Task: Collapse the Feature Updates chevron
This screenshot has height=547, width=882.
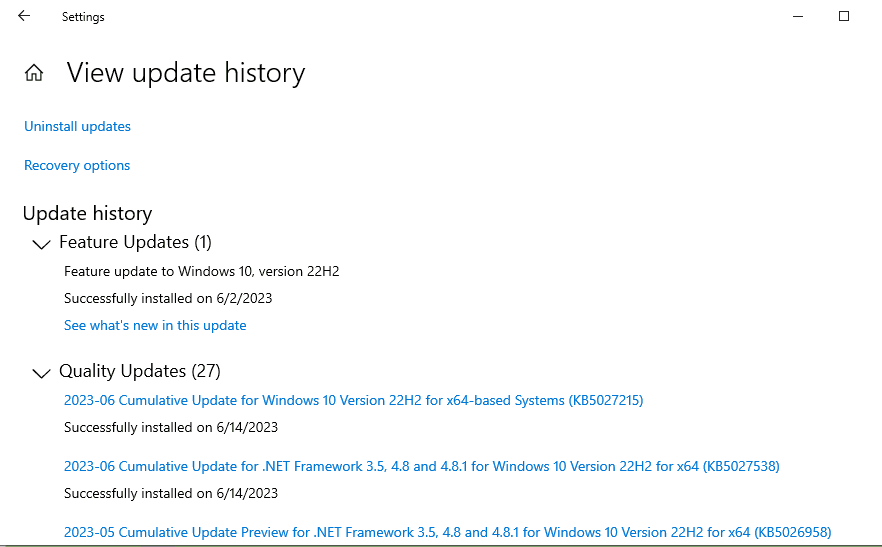Action: (x=41, y=243)
